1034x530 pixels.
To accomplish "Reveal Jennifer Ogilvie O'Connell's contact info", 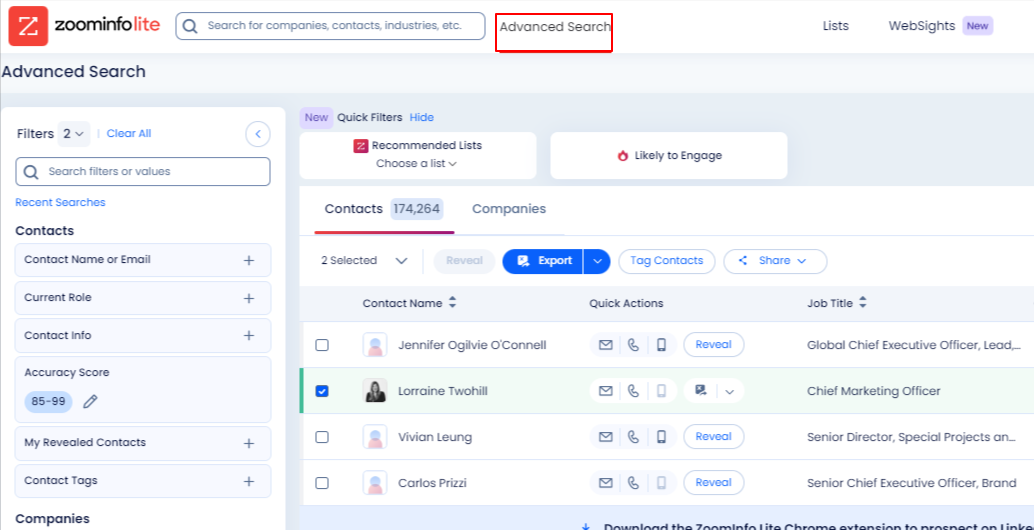I will (x=714, y=345).
